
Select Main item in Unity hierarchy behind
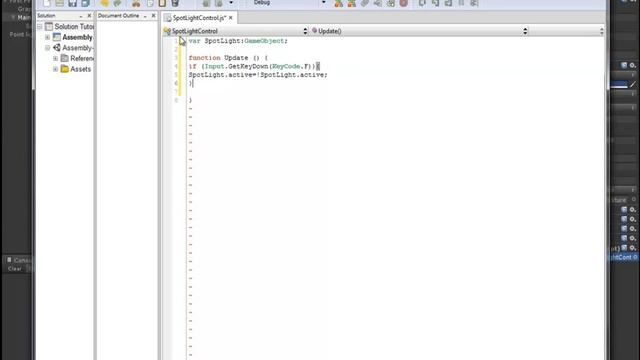(24, 18)
